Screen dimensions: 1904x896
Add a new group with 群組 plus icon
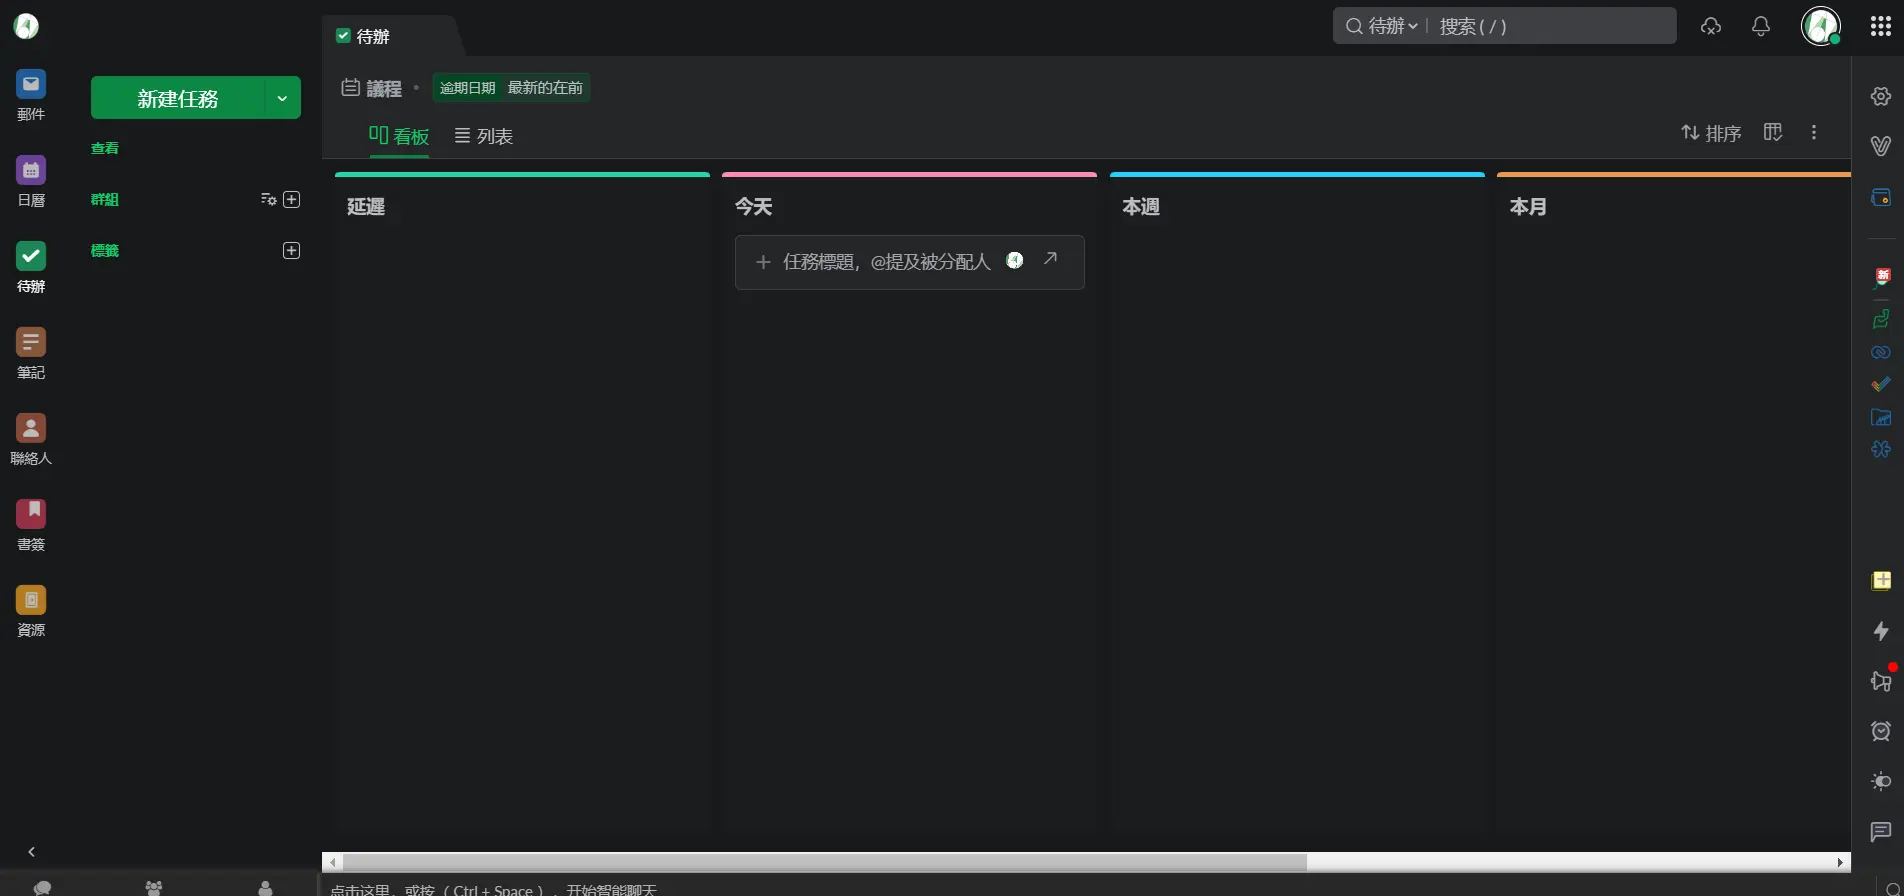pyautogui.click(x=292, y=200)
